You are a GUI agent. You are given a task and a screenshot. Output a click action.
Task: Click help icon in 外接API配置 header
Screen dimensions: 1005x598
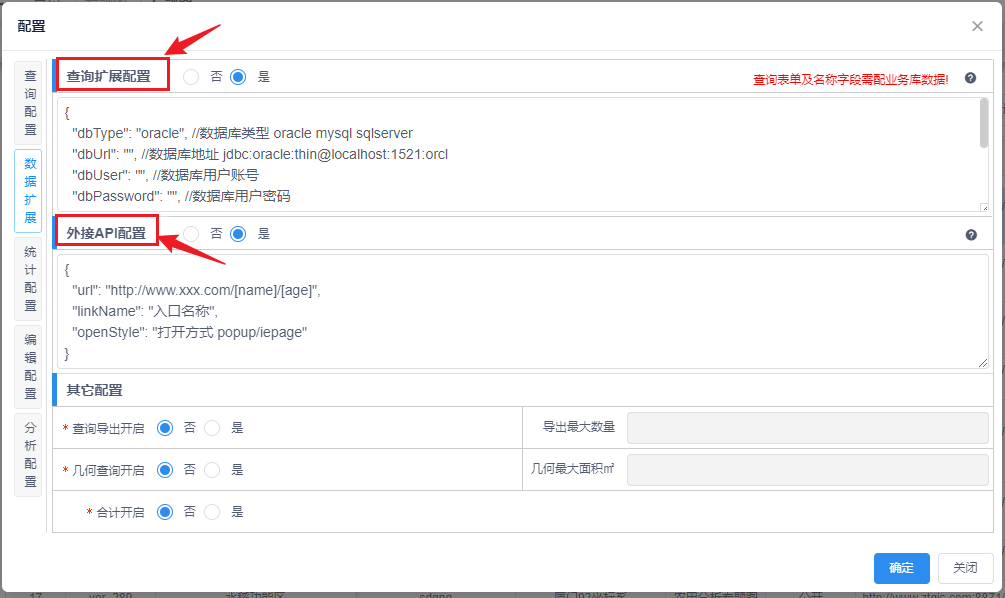pyautogui.click(x=970, y=235)
